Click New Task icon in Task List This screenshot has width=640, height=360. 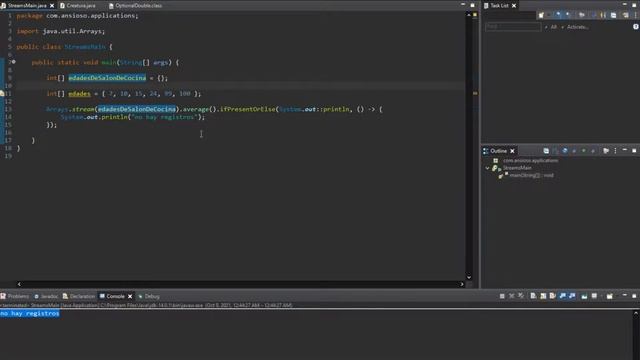(x=541, y=15)
